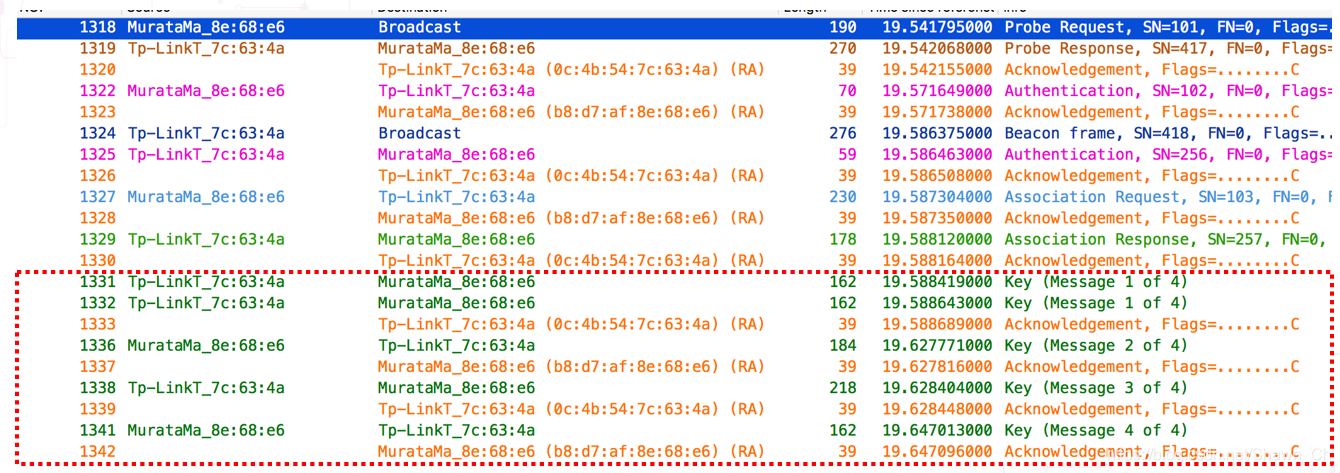Select packet number 1341
This screenshot has width=1340, height=473.
pyautogui.click(x=98, y=430)
